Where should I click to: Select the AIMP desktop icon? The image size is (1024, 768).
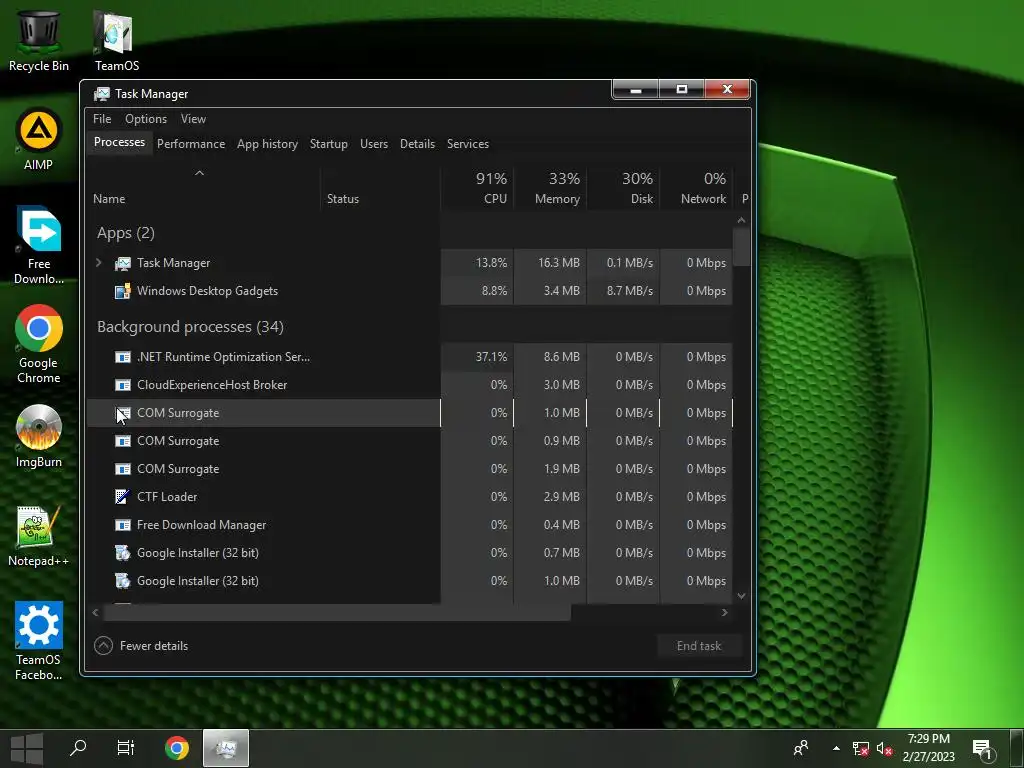pyautogui.click(x=39, y=139)
